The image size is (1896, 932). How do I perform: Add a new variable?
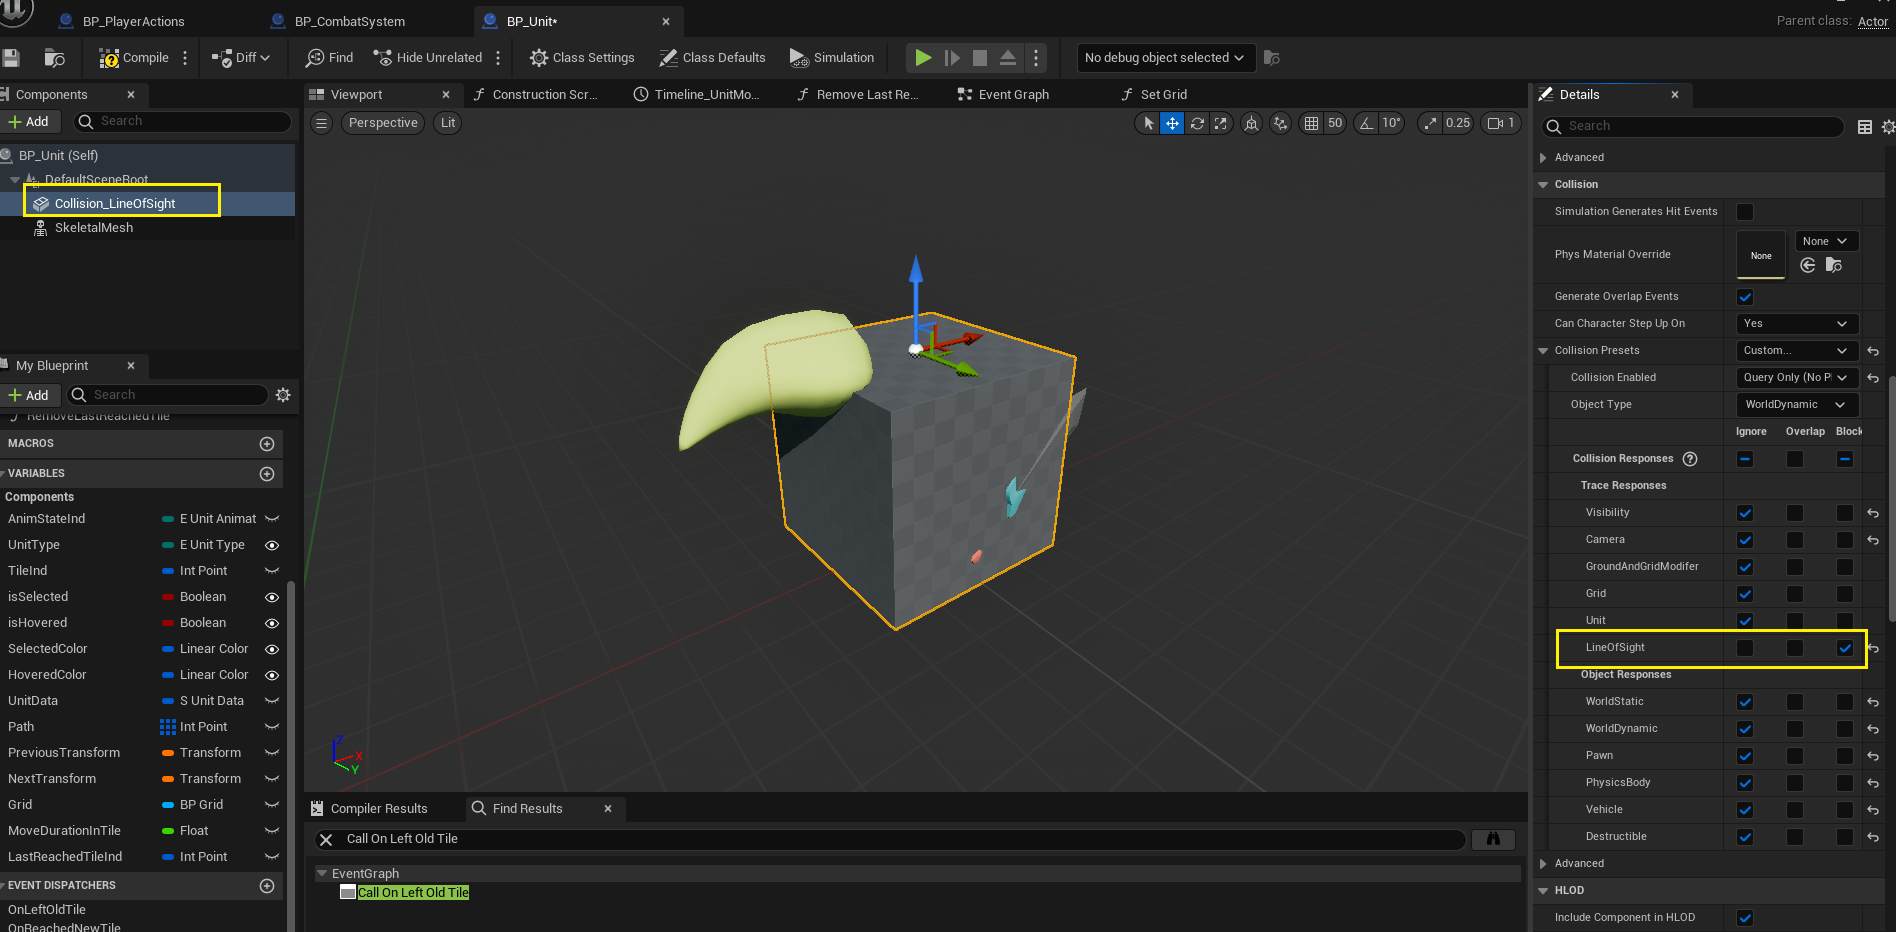point(267,473)
